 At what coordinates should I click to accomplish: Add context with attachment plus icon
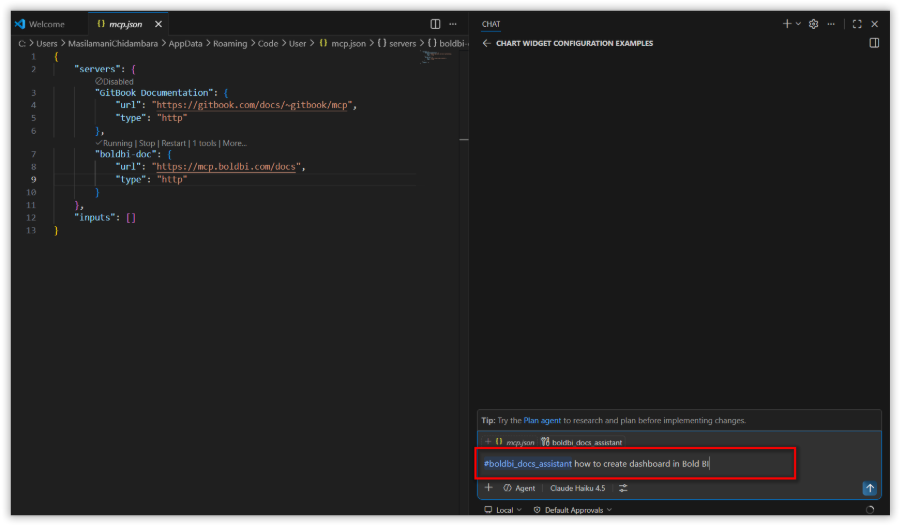(x=487, y=442)
